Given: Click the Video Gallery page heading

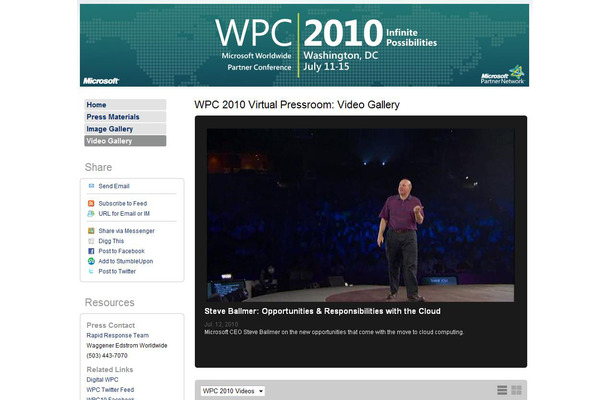Looking at the screenshot, I should click(297, 105).
